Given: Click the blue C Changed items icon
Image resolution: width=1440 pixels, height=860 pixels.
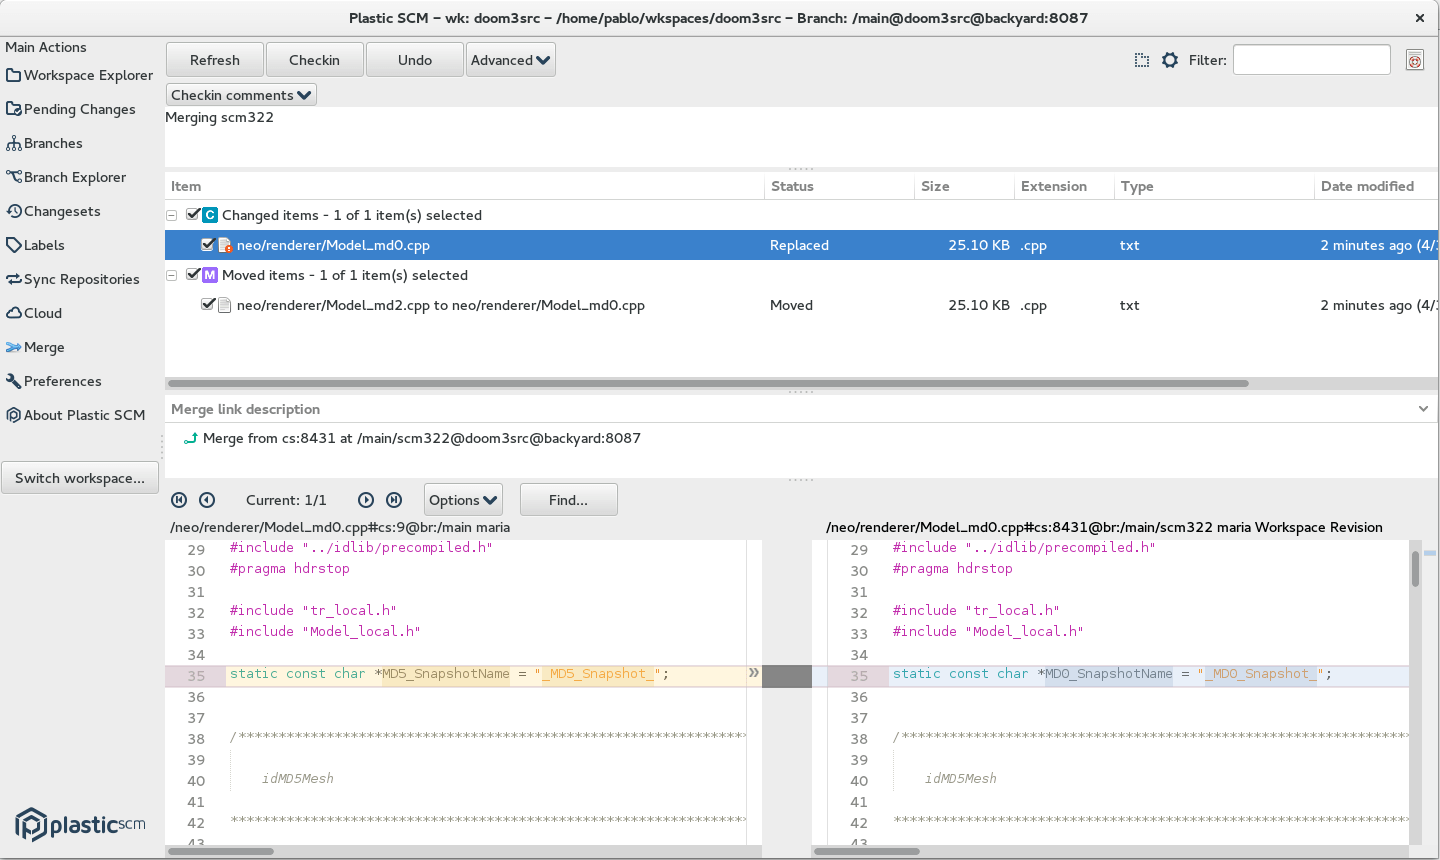Looking at the screenshot, I should (210, 215).
